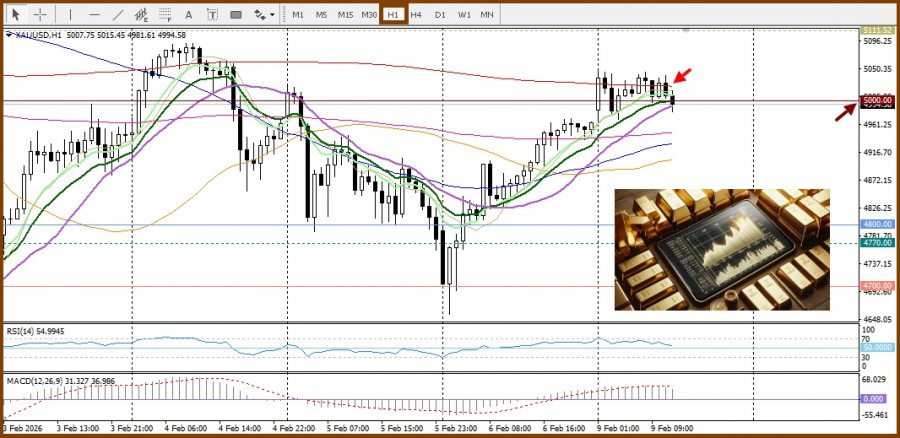This screenshot has width=900, height=438.
Task: Click the 4700.00 price level label
Action: tap(878, 285)
